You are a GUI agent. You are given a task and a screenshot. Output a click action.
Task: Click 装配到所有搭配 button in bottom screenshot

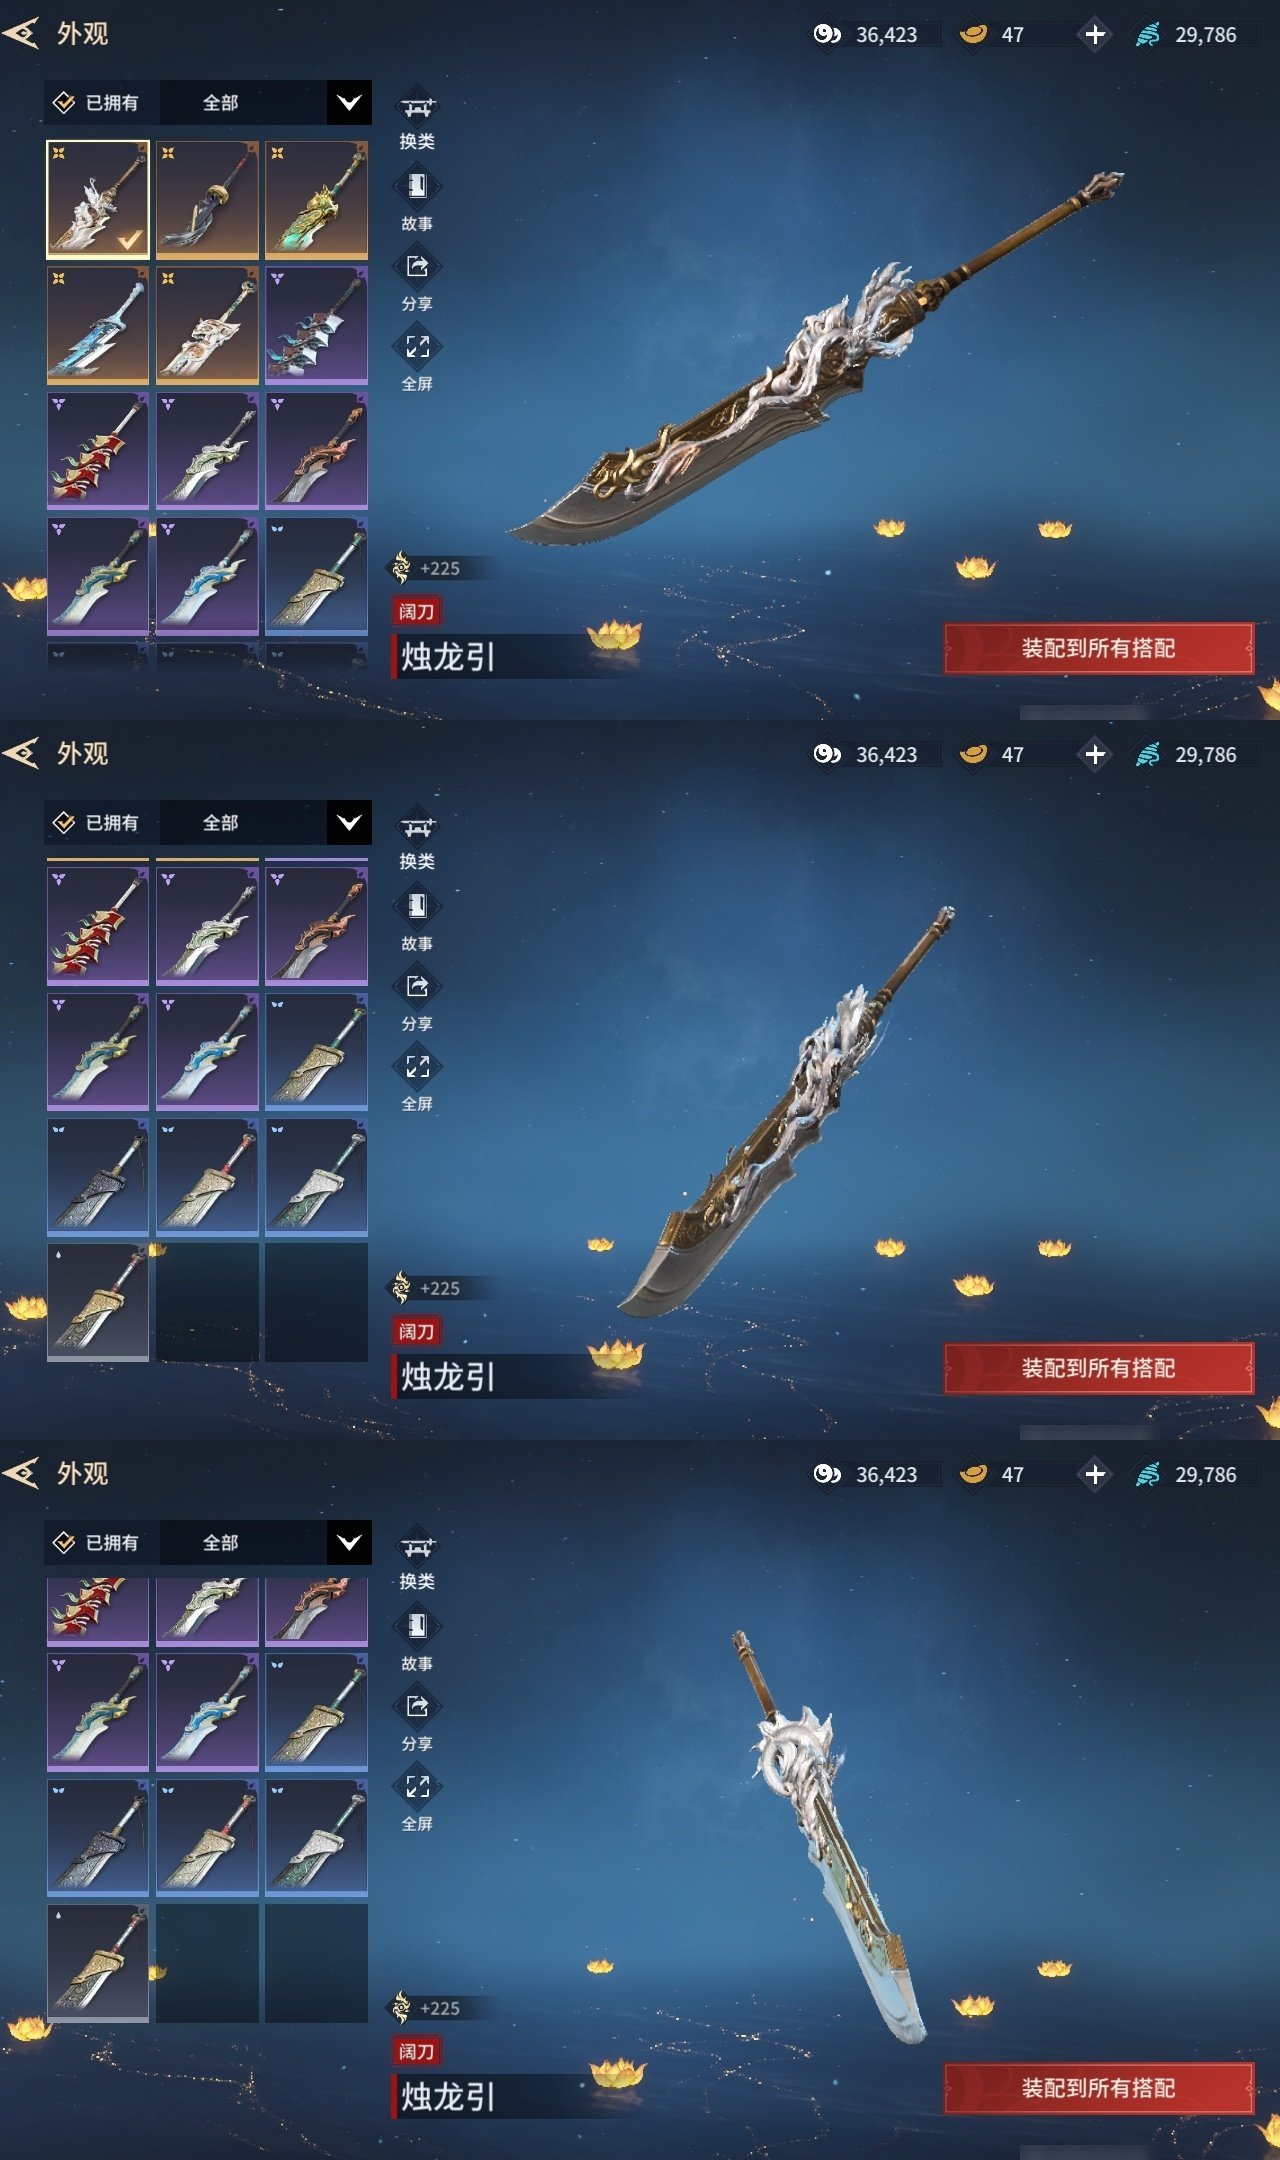coord(1098,2088)
